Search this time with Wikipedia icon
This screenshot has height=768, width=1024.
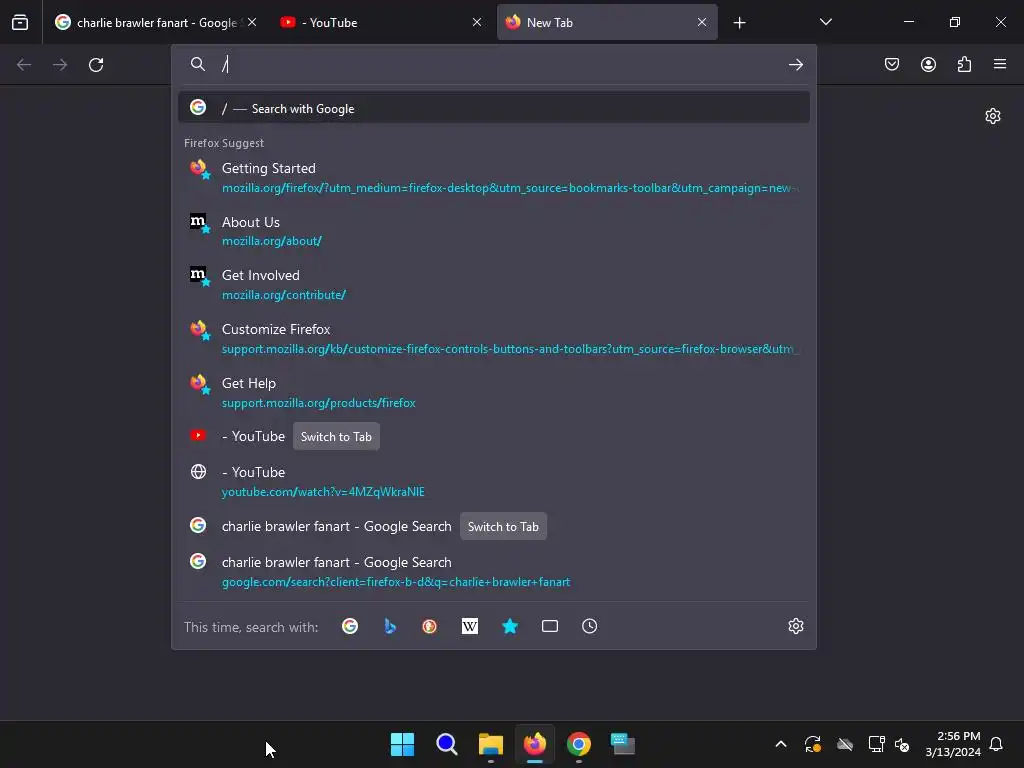pyautogui.click(x=470, y=626)
